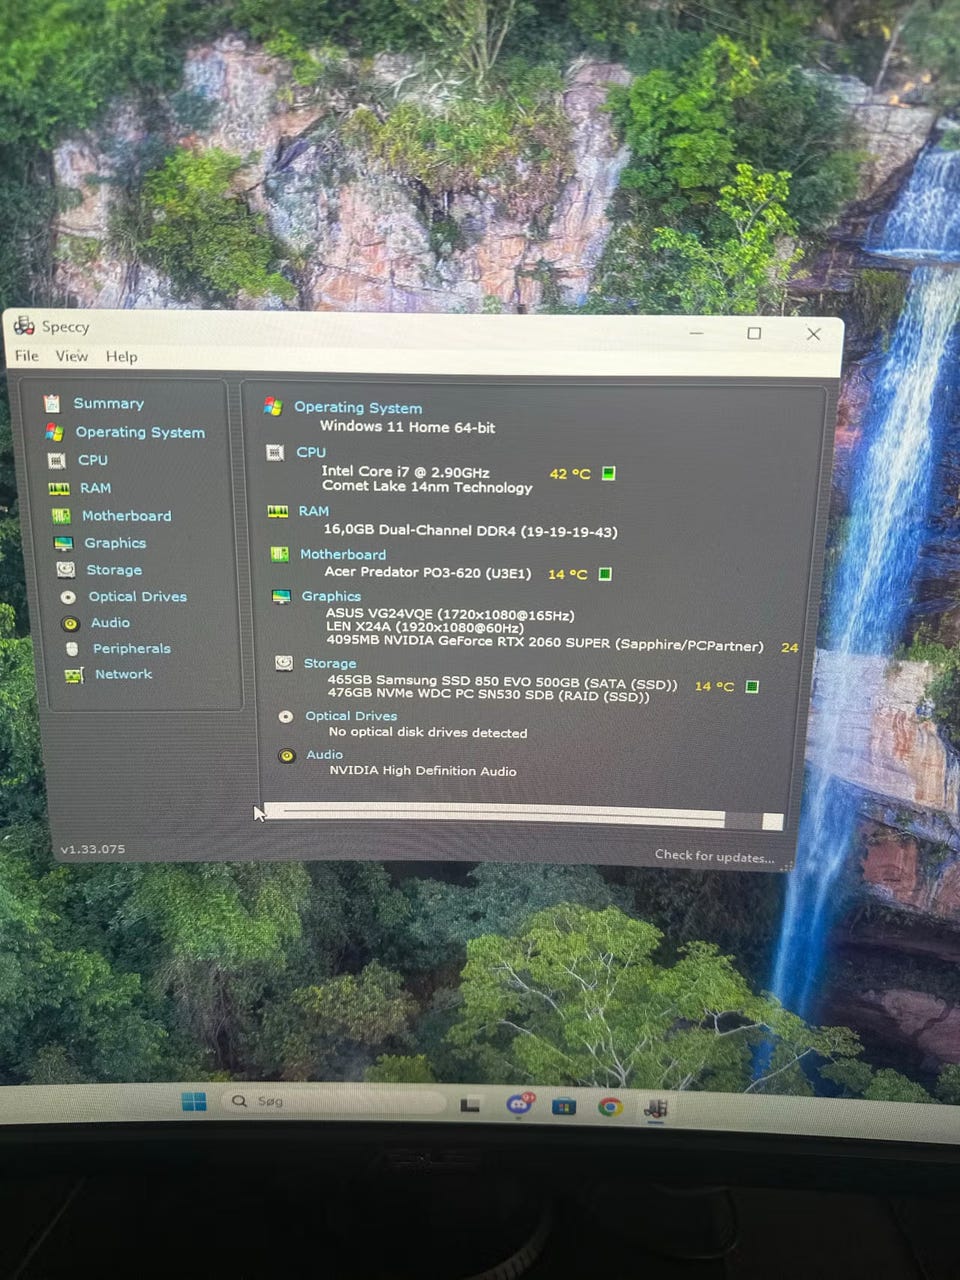
Task: Click the Samsung SSD 850 EVO line
Action: coord(502,683)
